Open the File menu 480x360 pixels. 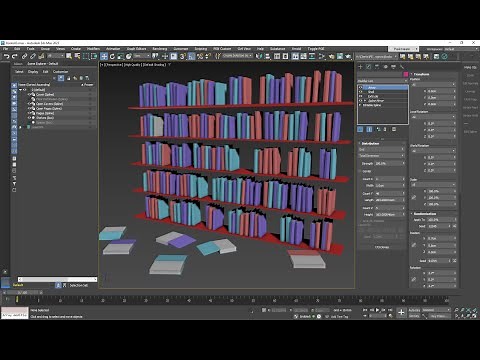tap(5, 49)
